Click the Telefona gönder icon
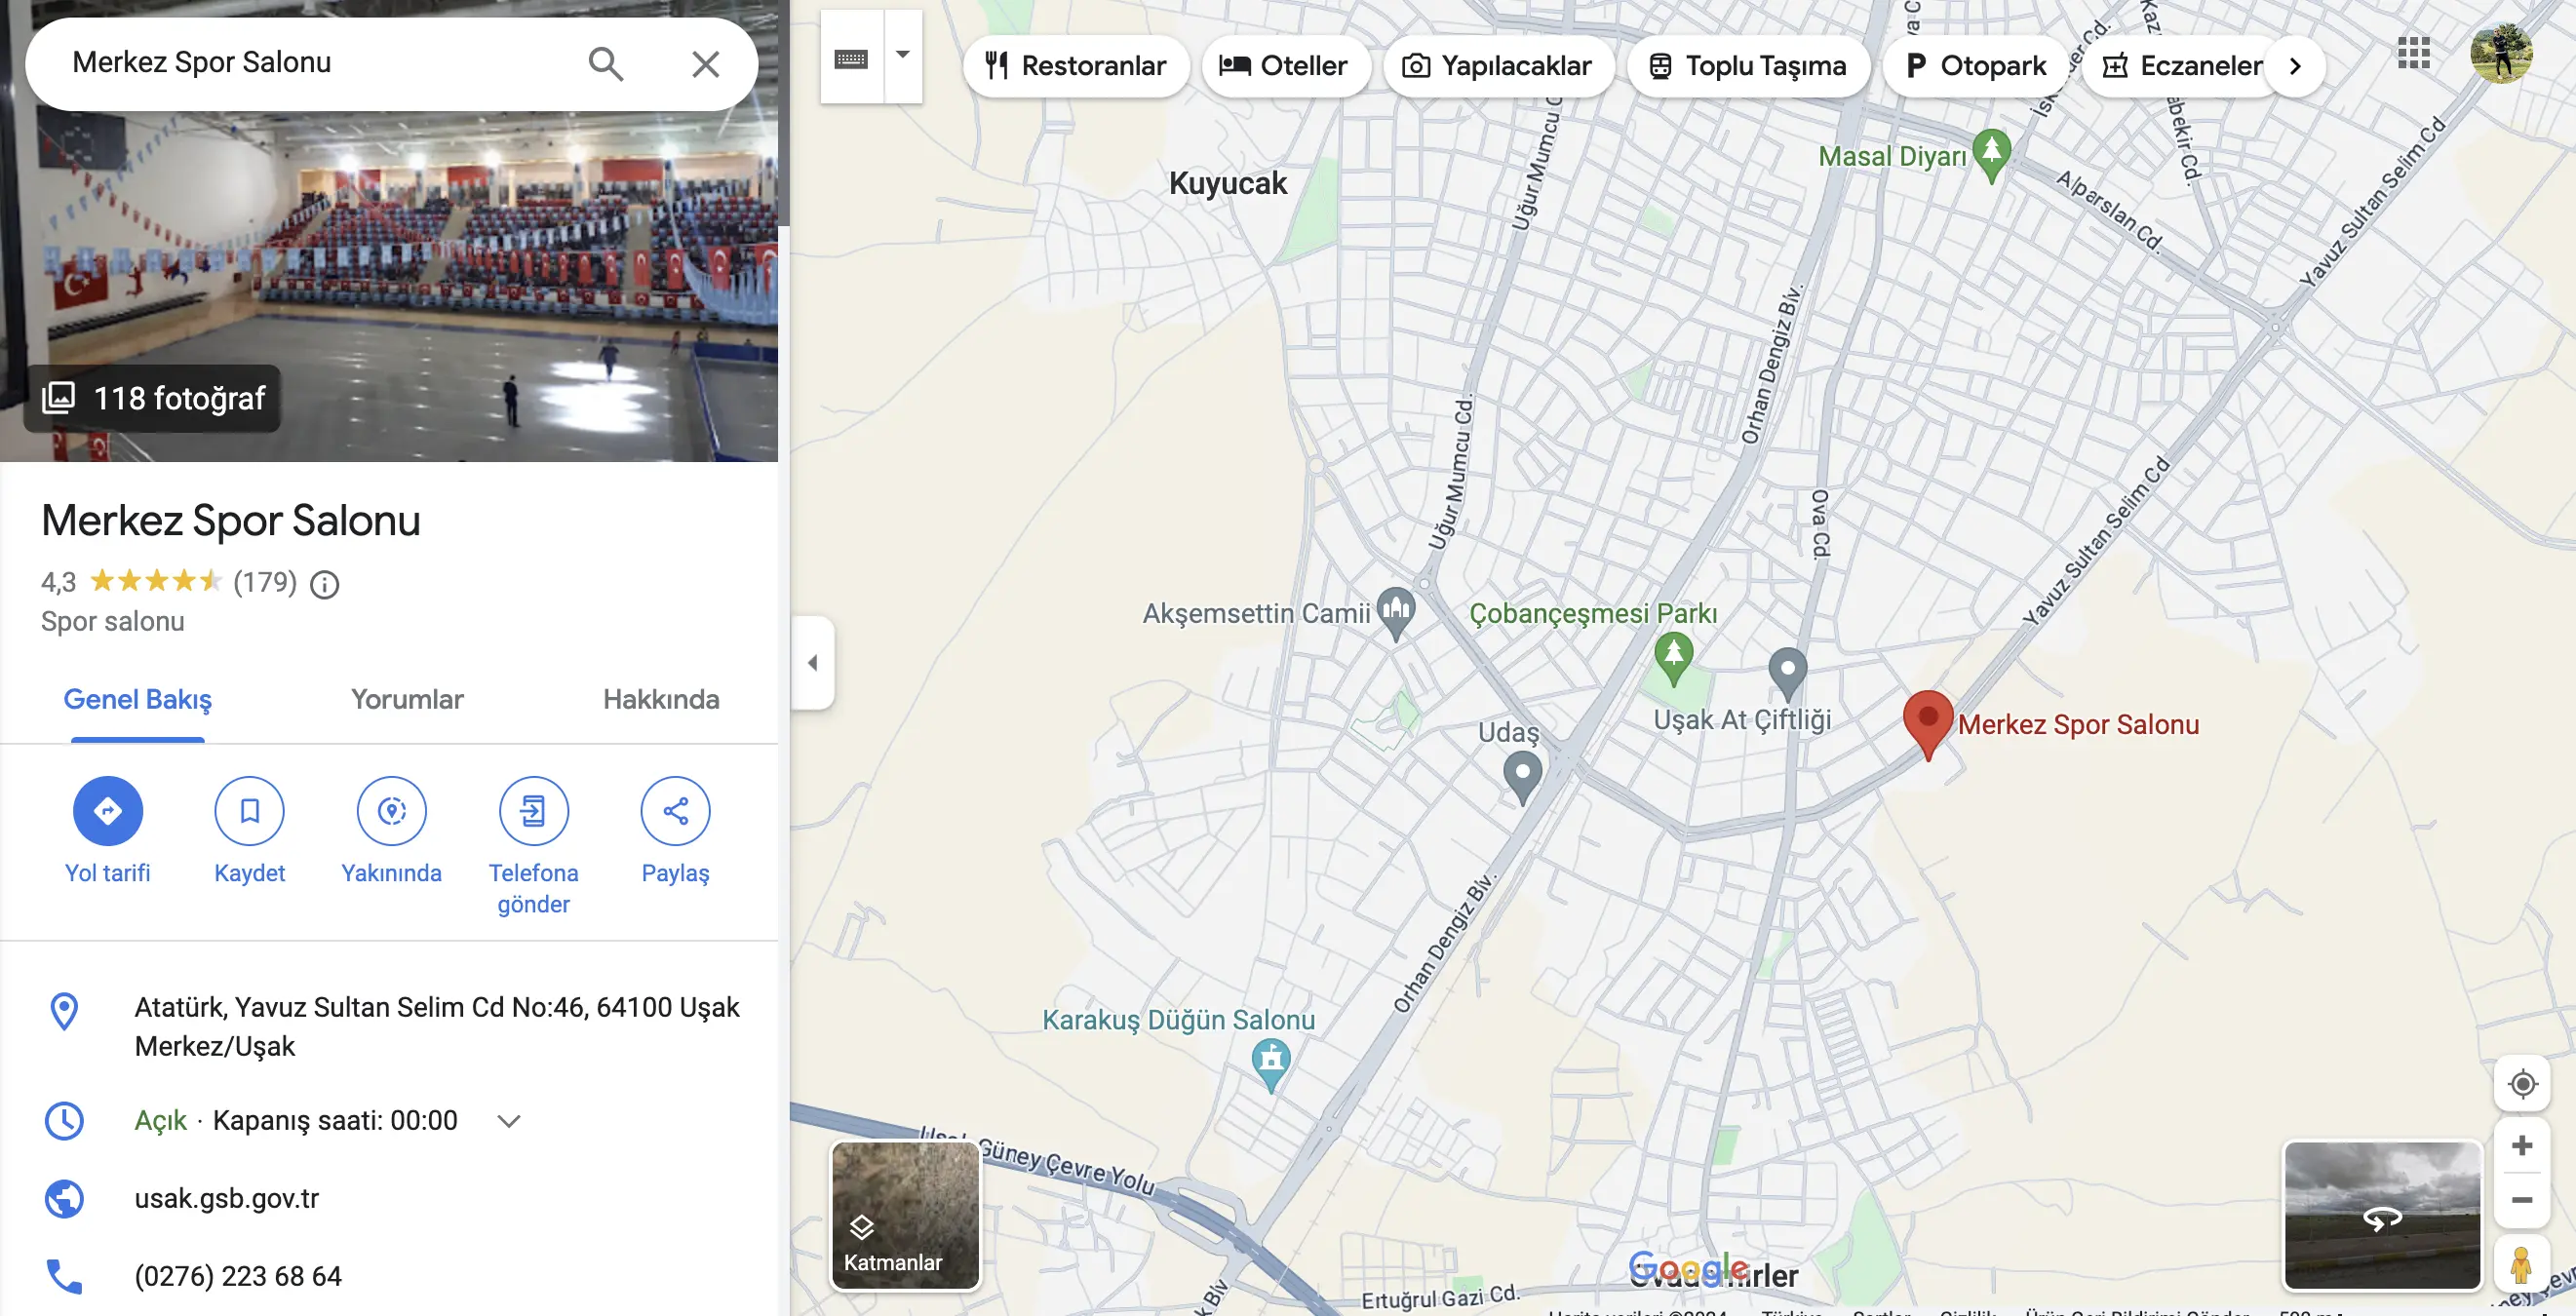 click(x=534, y=811)
